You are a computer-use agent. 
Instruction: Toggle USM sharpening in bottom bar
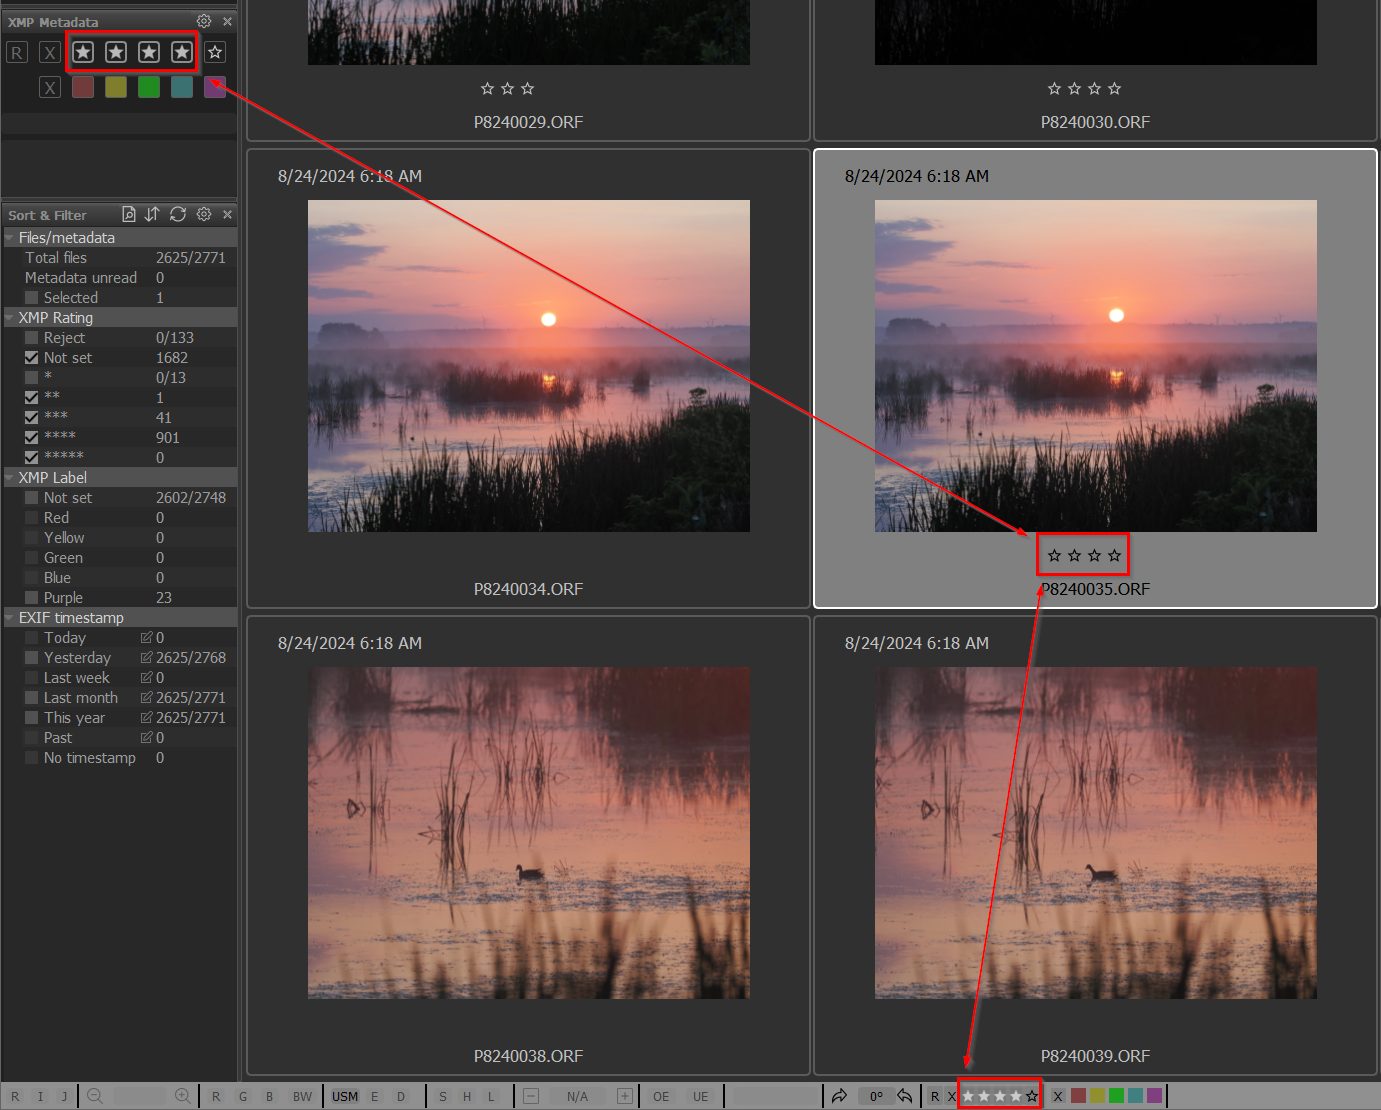(345, 1096)
